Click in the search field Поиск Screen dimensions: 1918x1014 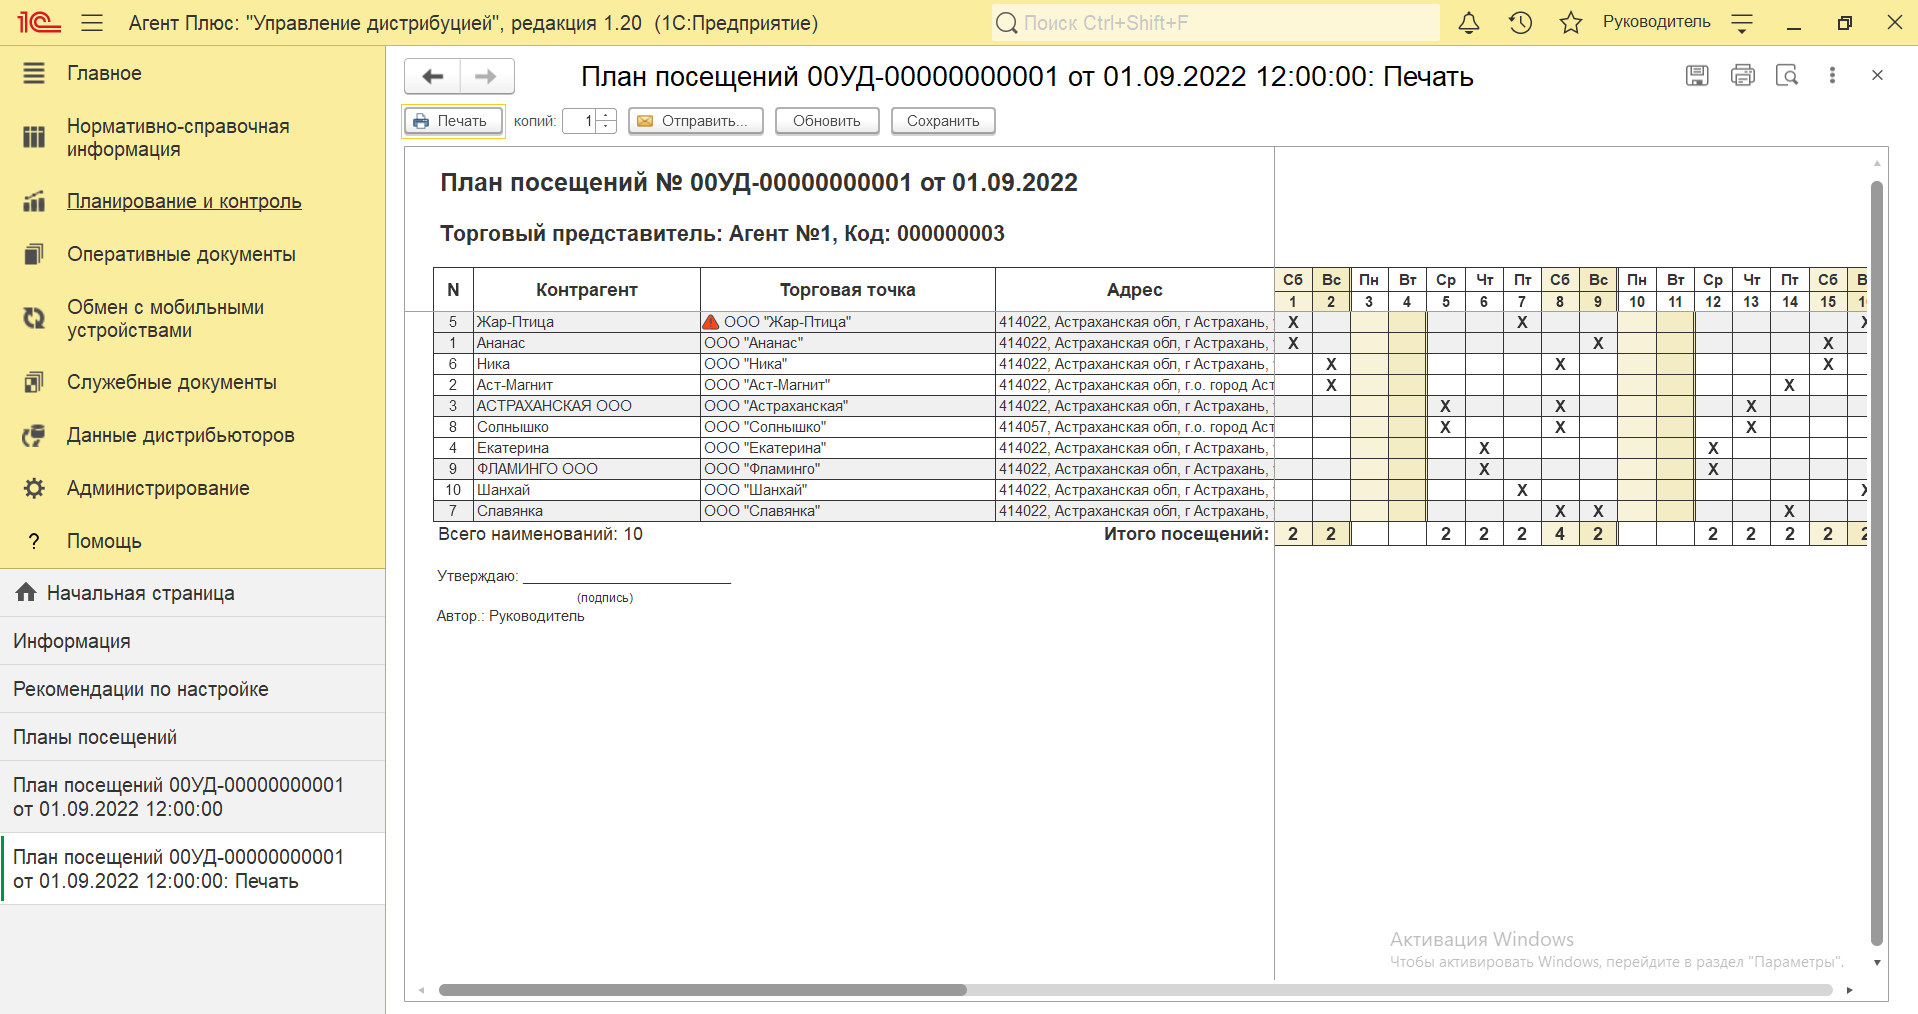click(1215, 22)
